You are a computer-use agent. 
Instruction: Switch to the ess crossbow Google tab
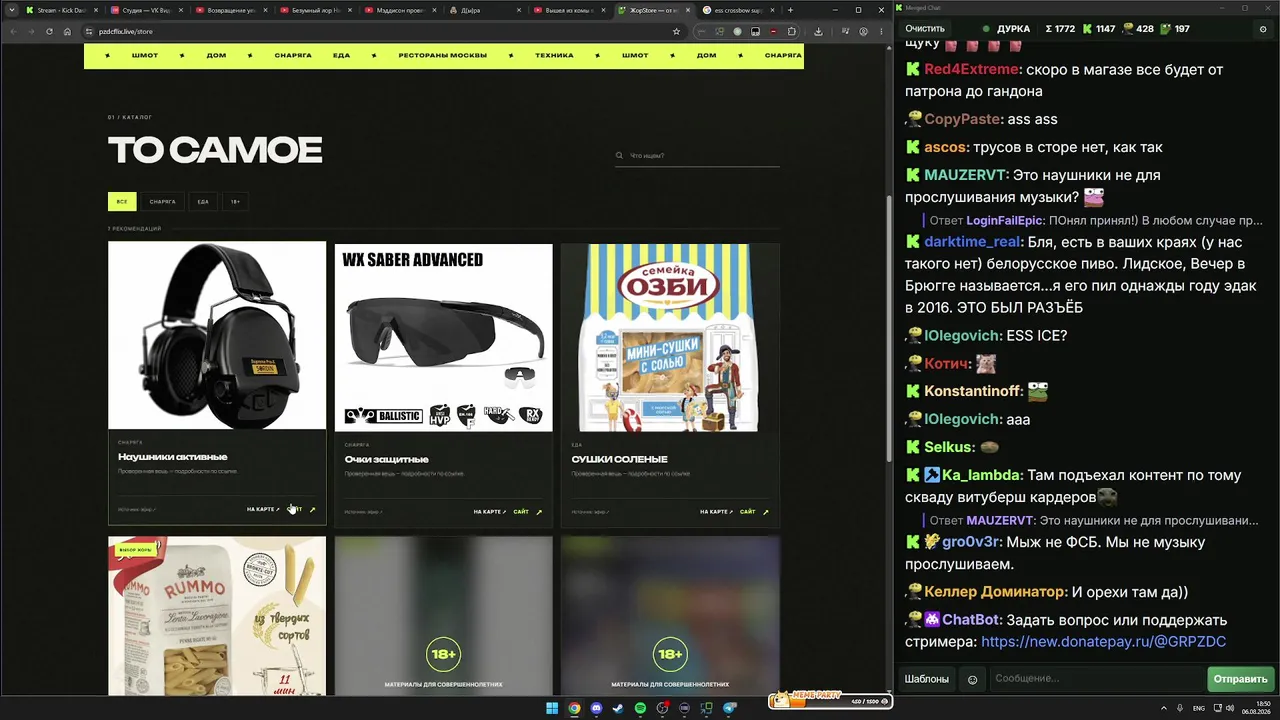click(x=736, y=10)
